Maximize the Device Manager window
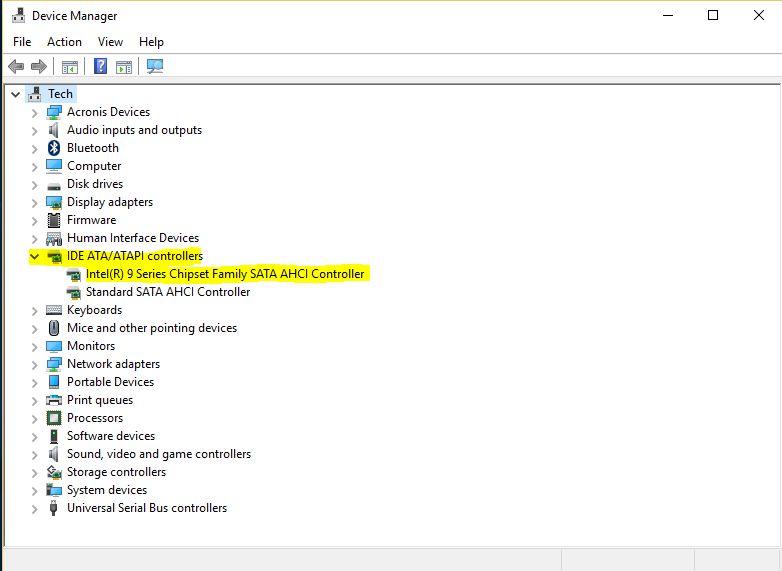The width and height of the screenshot is (782, 571). (x=713, y=15)
